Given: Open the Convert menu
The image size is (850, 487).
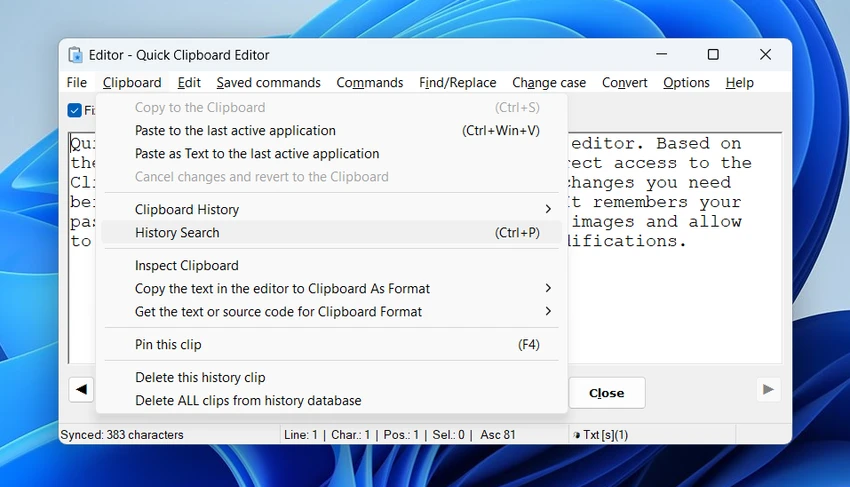Looking at the screenshot, I should click(x=624, y=82).
